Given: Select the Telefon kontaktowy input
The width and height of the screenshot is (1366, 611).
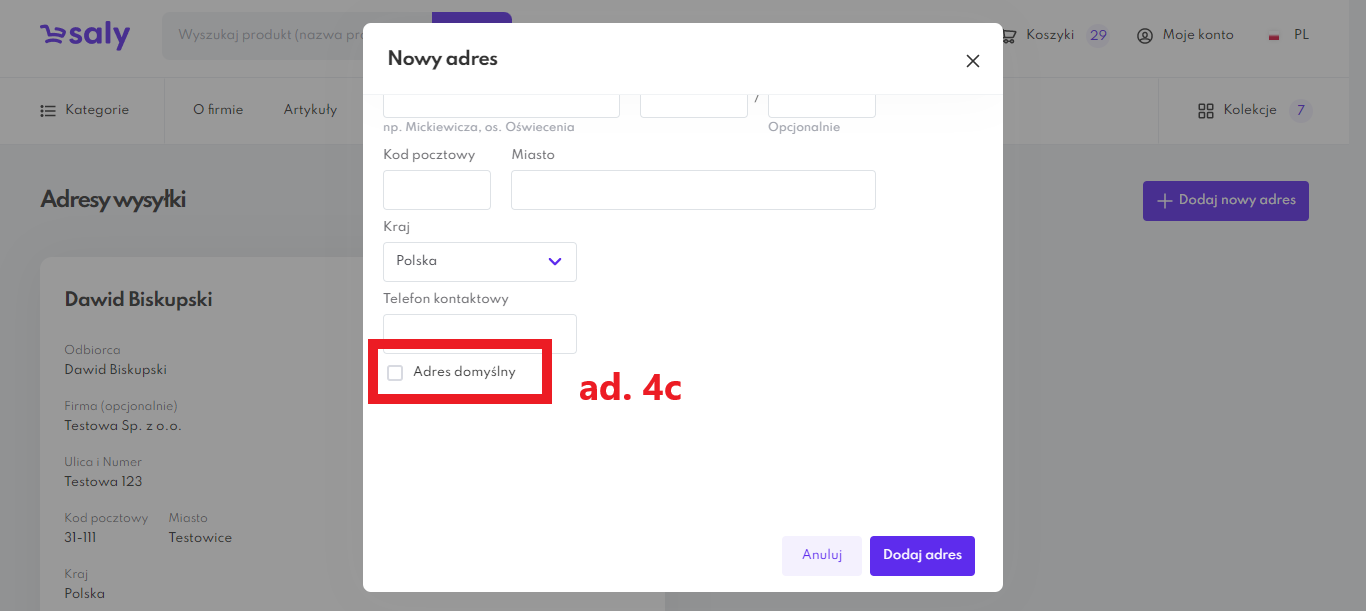Looking at the screenshot, I should pyautogui.click(x=479, y=332).
